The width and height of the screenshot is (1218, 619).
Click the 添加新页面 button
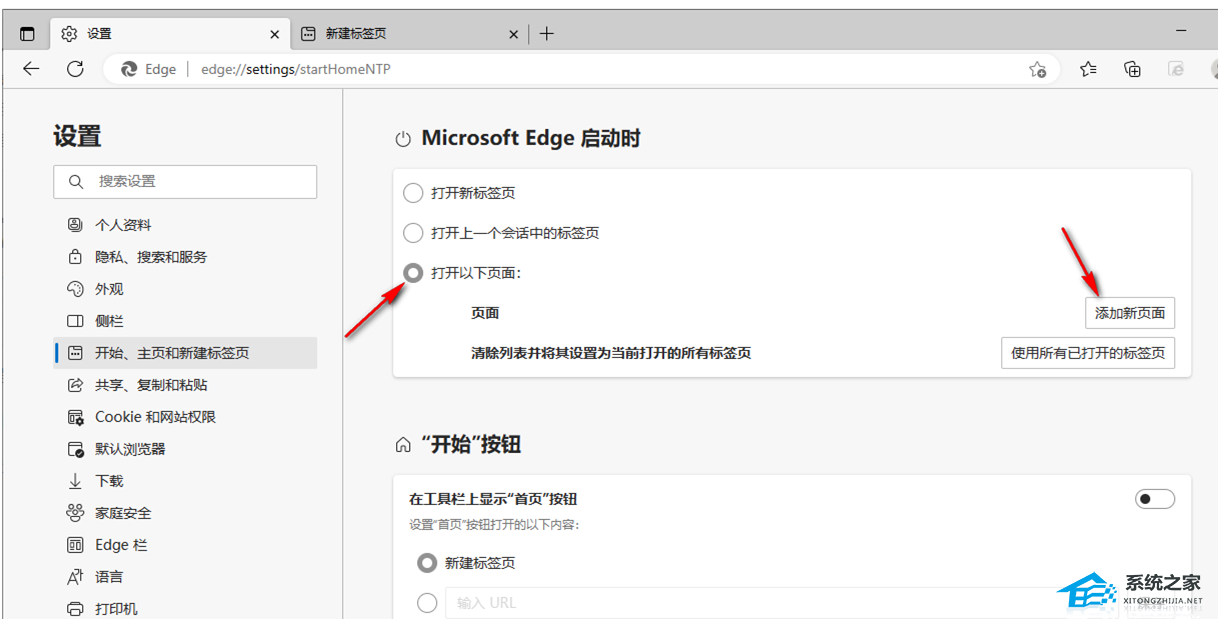[x=1130, y=313]
